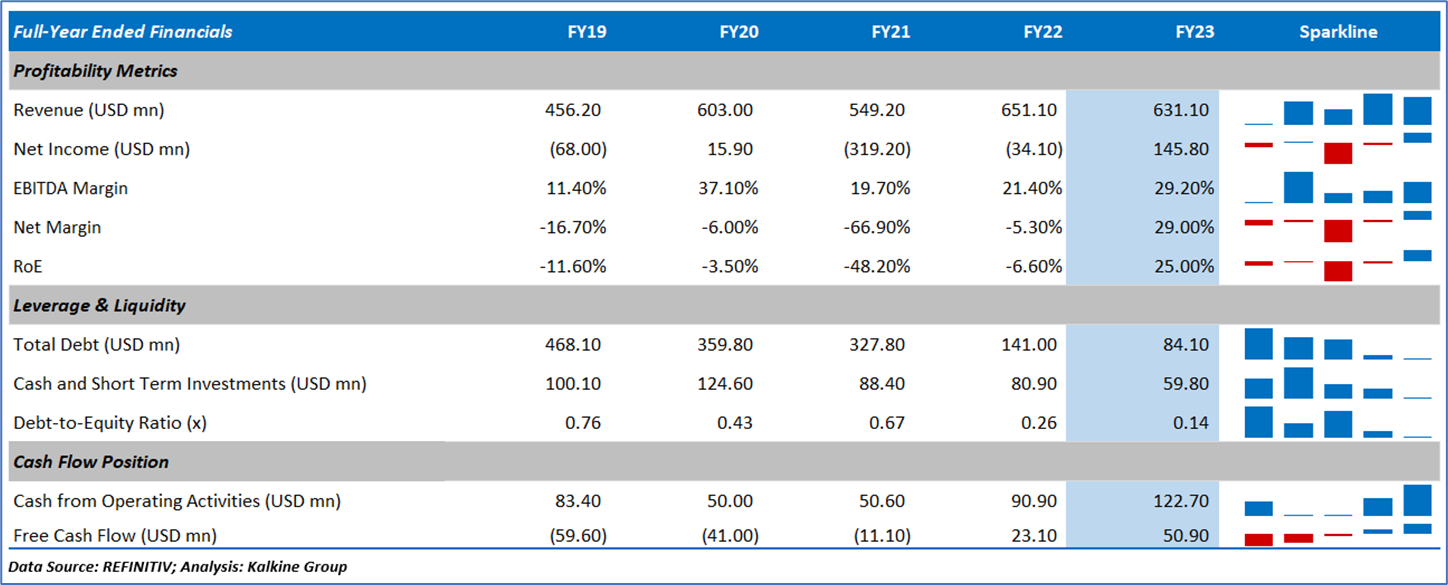Select the Data Source REFINITIV footnote
Image resolution: width=1448 pixels, height=585 pixels.
[180, 567]
